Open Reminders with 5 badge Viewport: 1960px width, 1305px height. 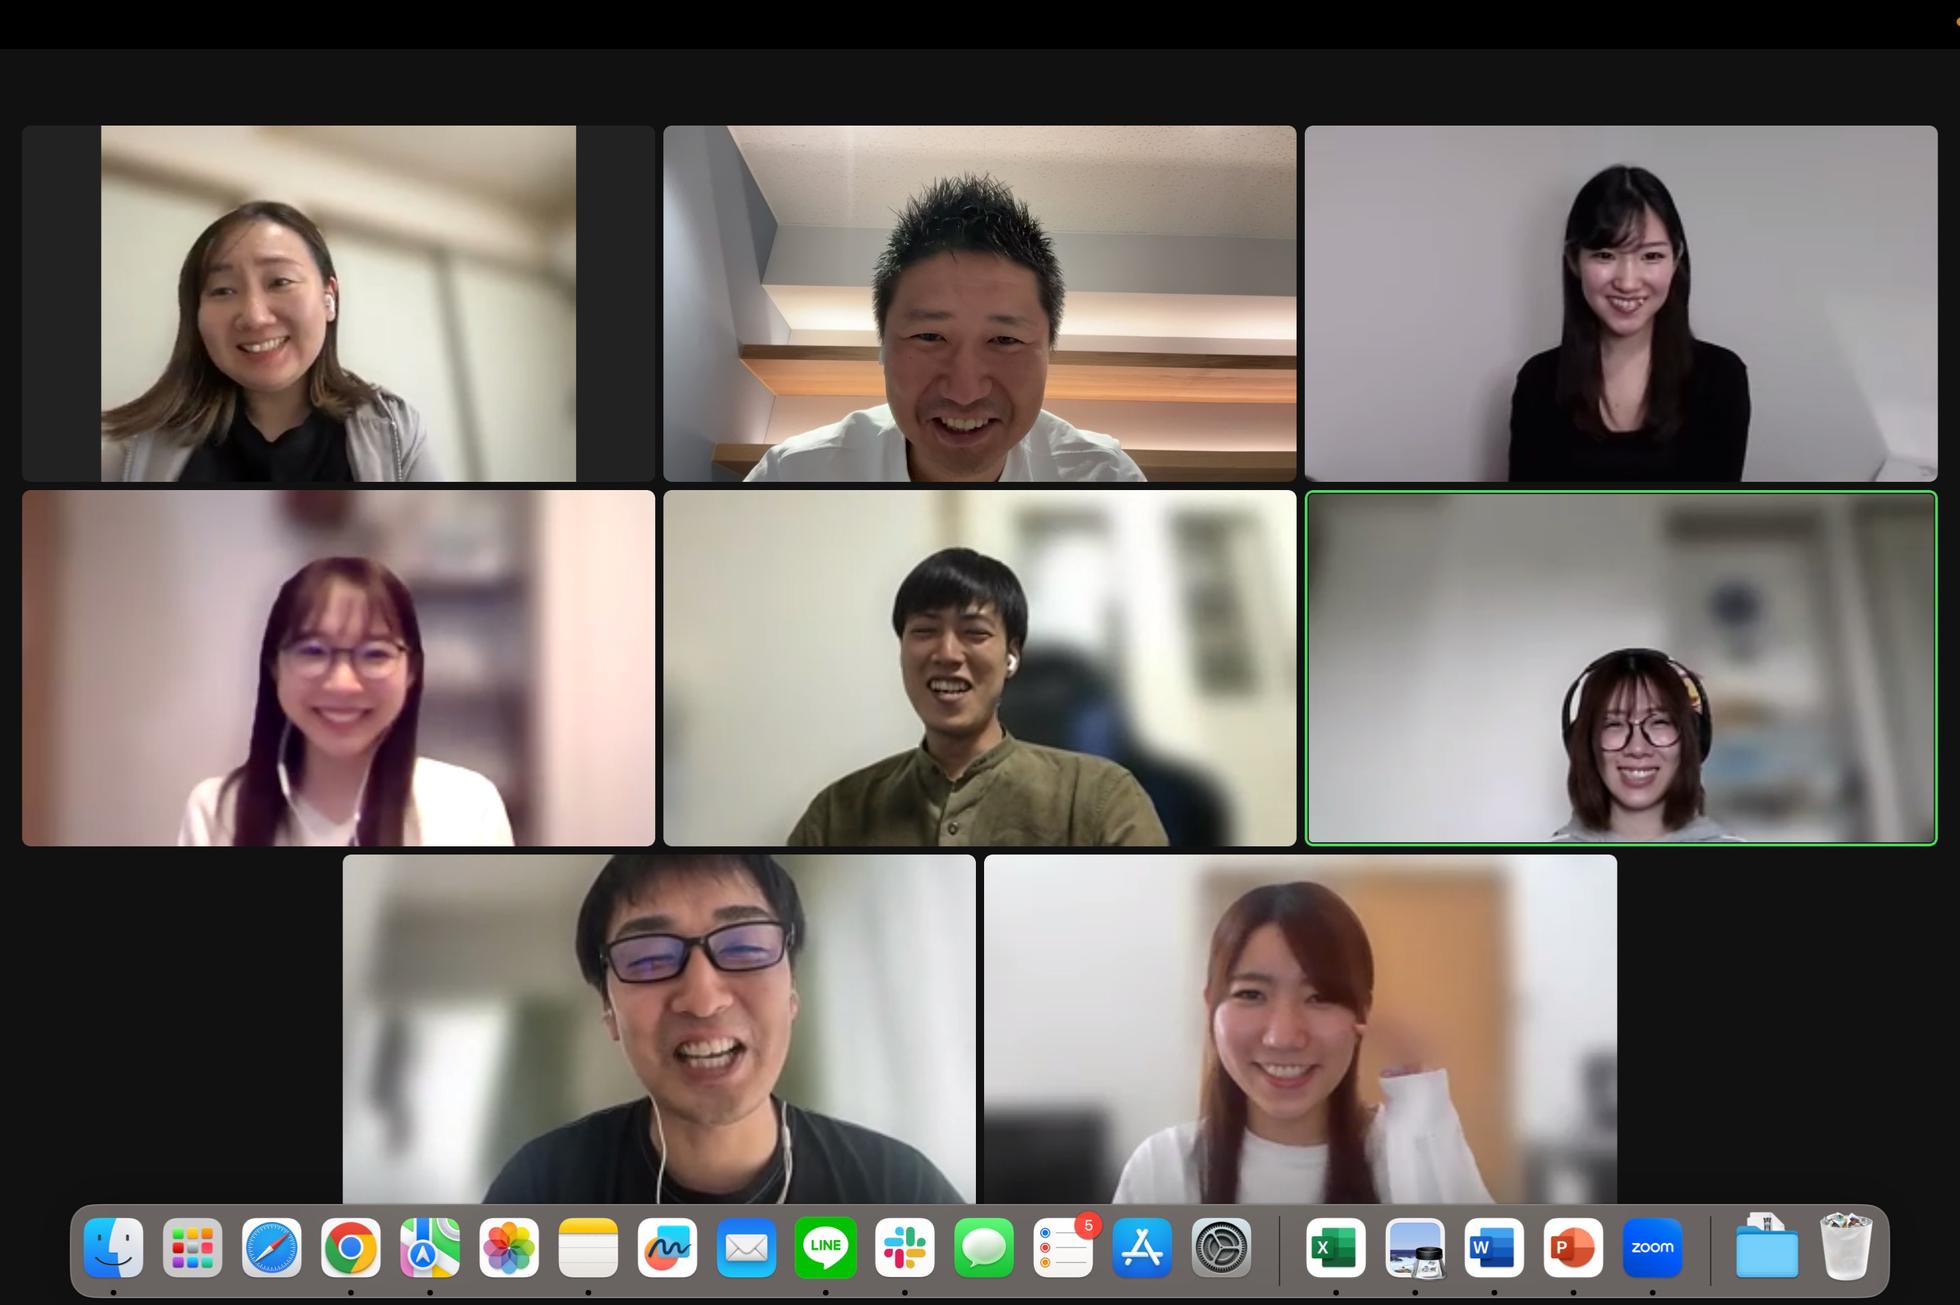tap(1063, 1247)
